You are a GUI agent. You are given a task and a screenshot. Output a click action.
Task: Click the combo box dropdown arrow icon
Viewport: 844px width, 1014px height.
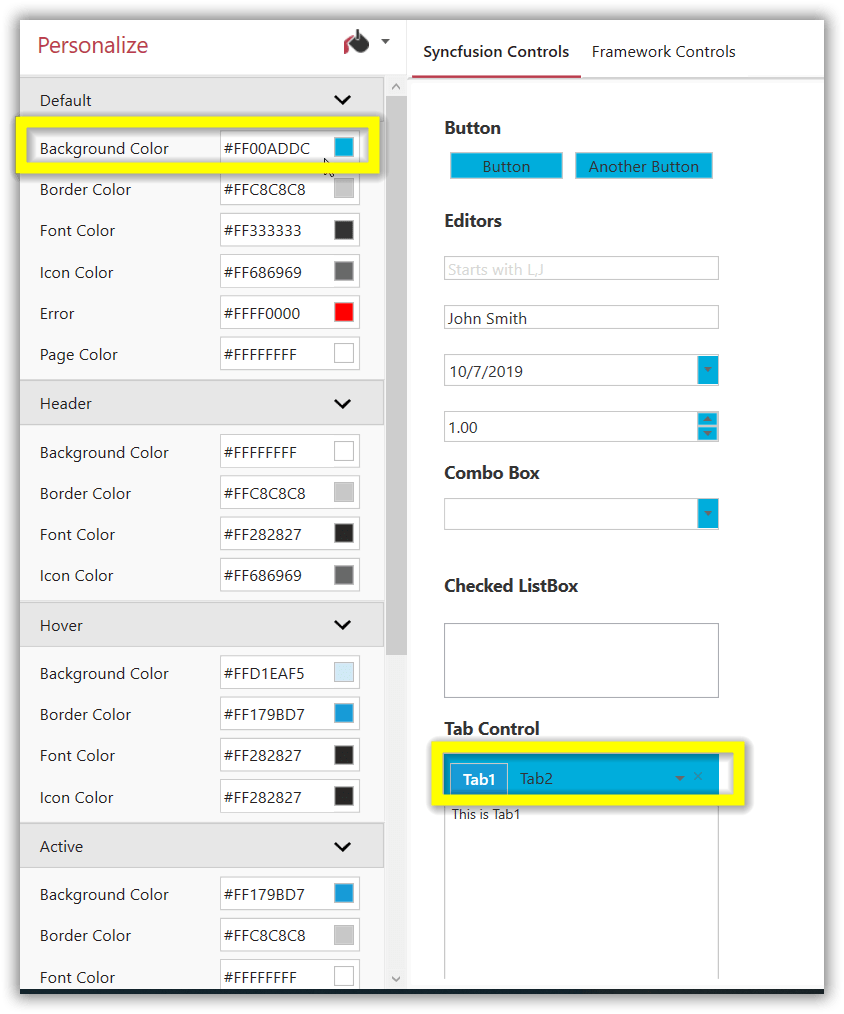707,513
